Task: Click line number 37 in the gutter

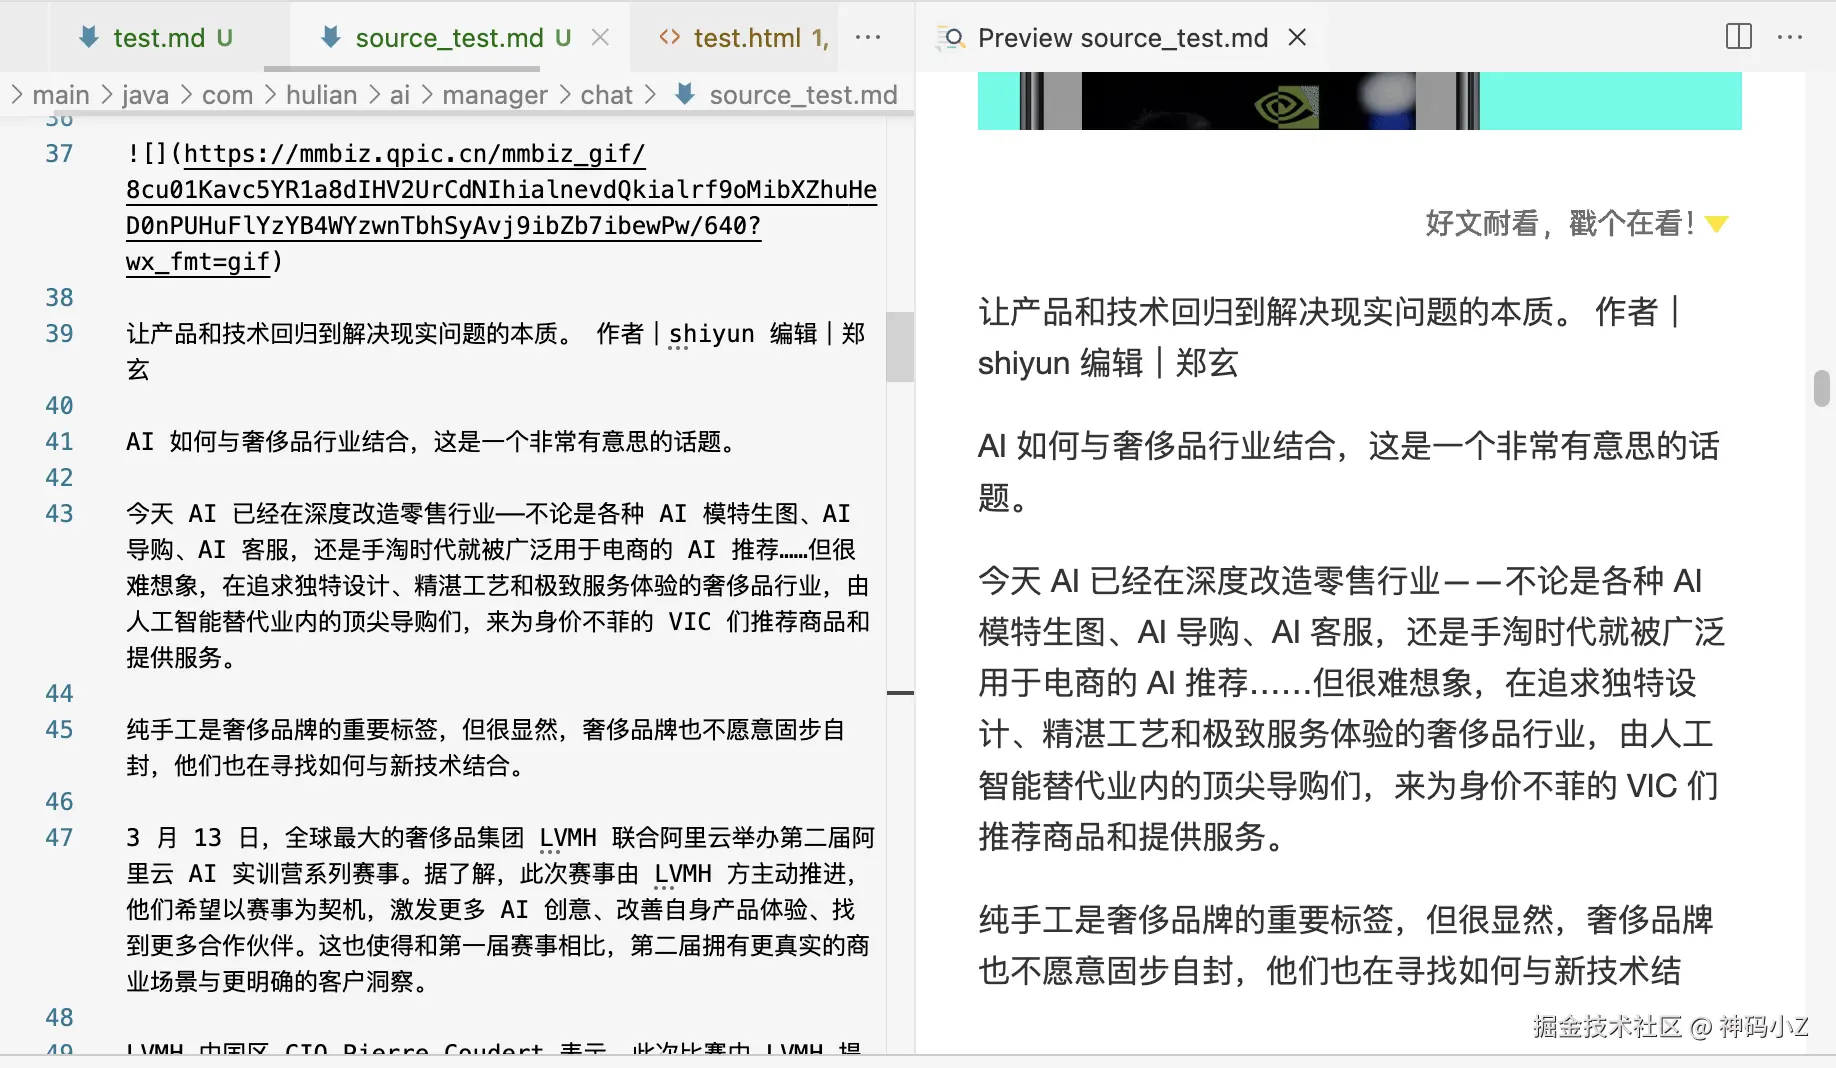Action: click(x=59, y=154)
